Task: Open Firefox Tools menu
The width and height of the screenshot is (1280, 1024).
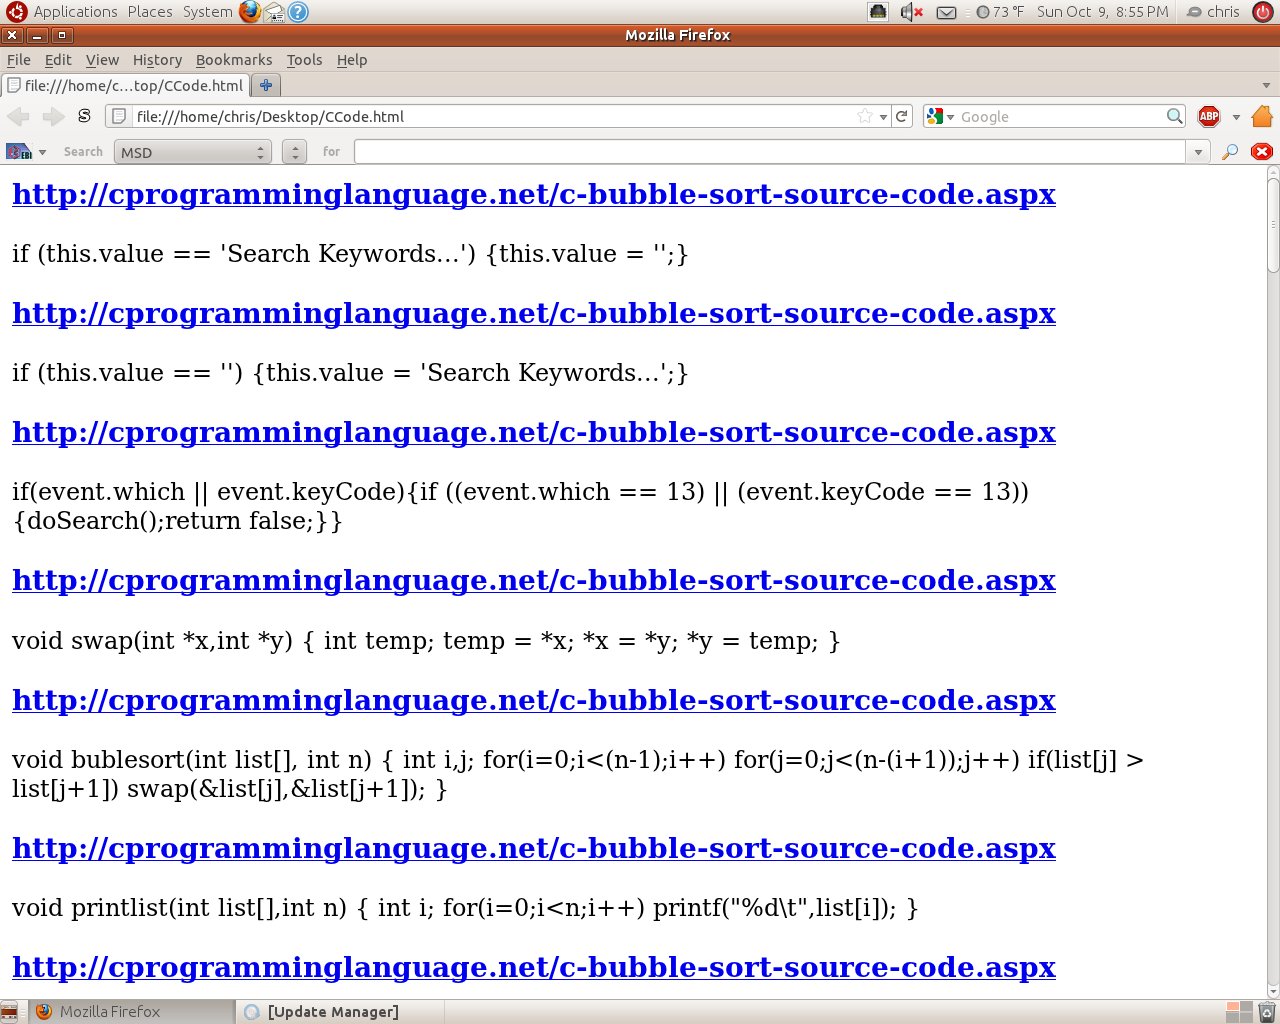Action: pyautogui.click(x=304, y=60)
